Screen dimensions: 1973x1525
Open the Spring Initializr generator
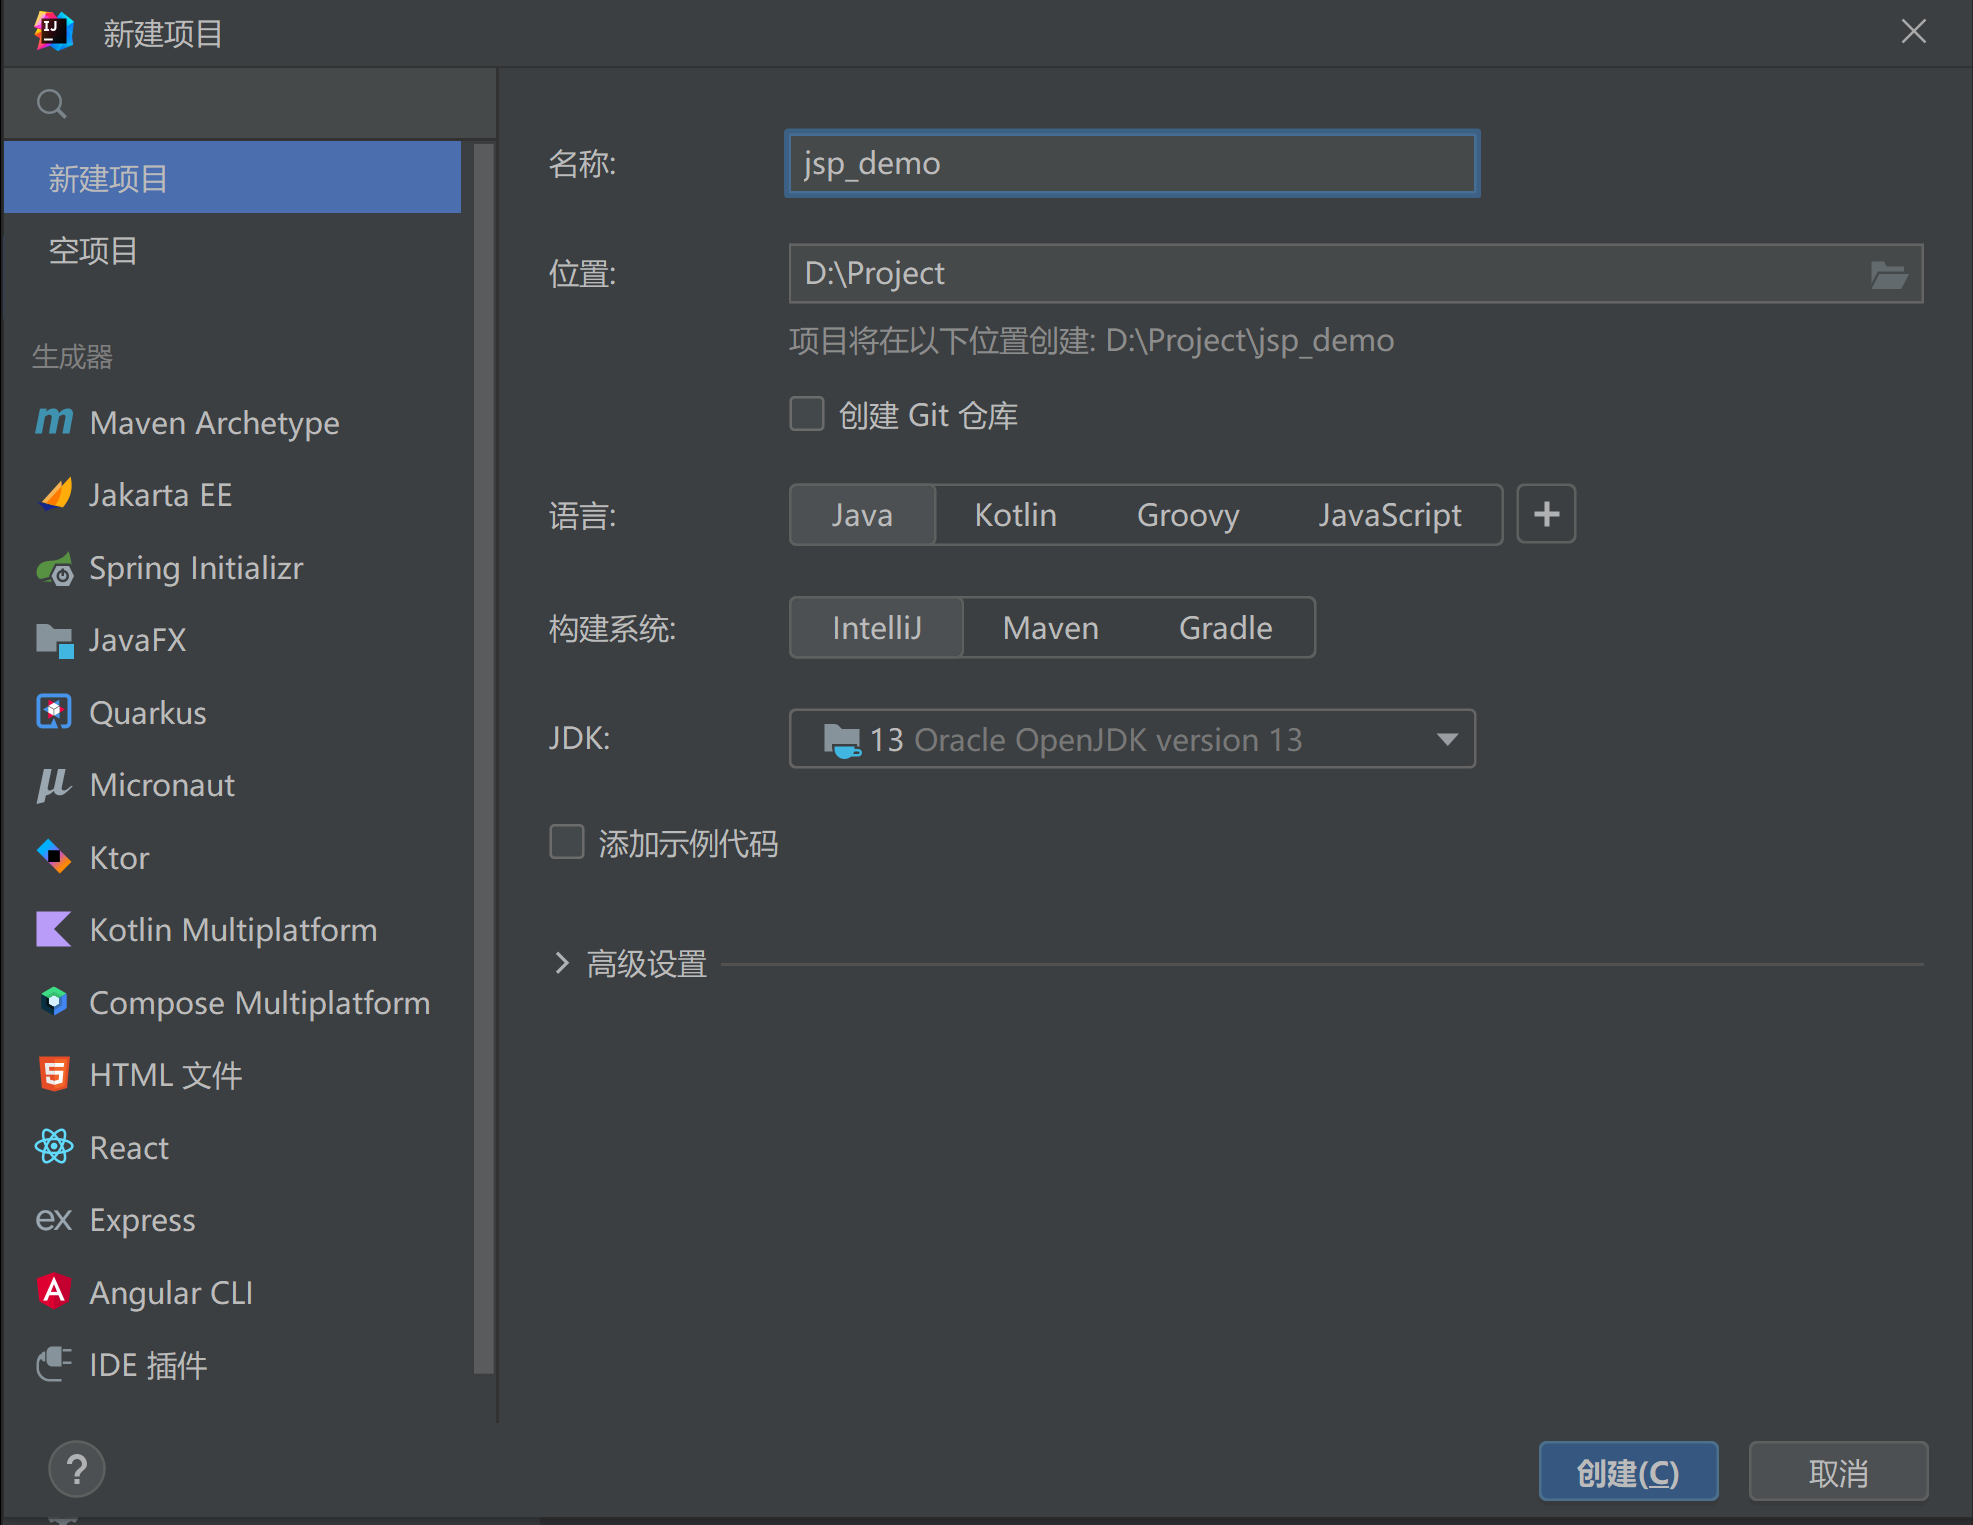pyautogui.click(x=196, y=567)
